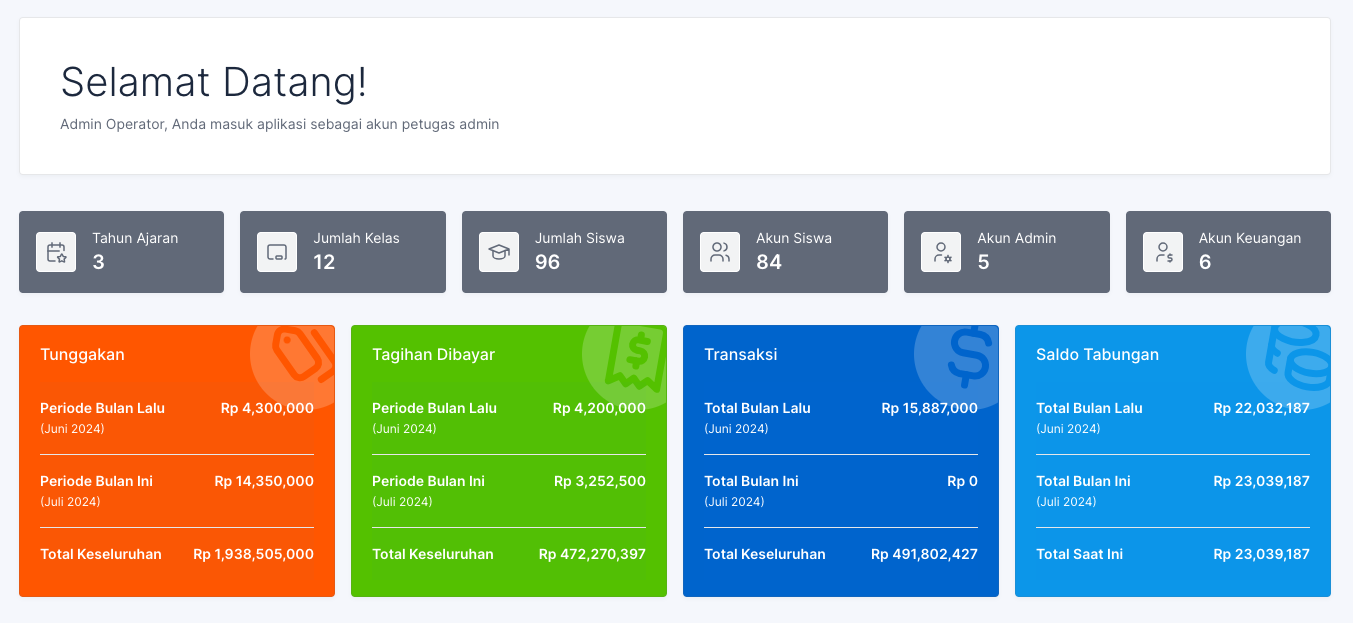Click the tag icon on Tunggakan card
The height and width of the screenshot is (623, 1353).
(300, 356)
